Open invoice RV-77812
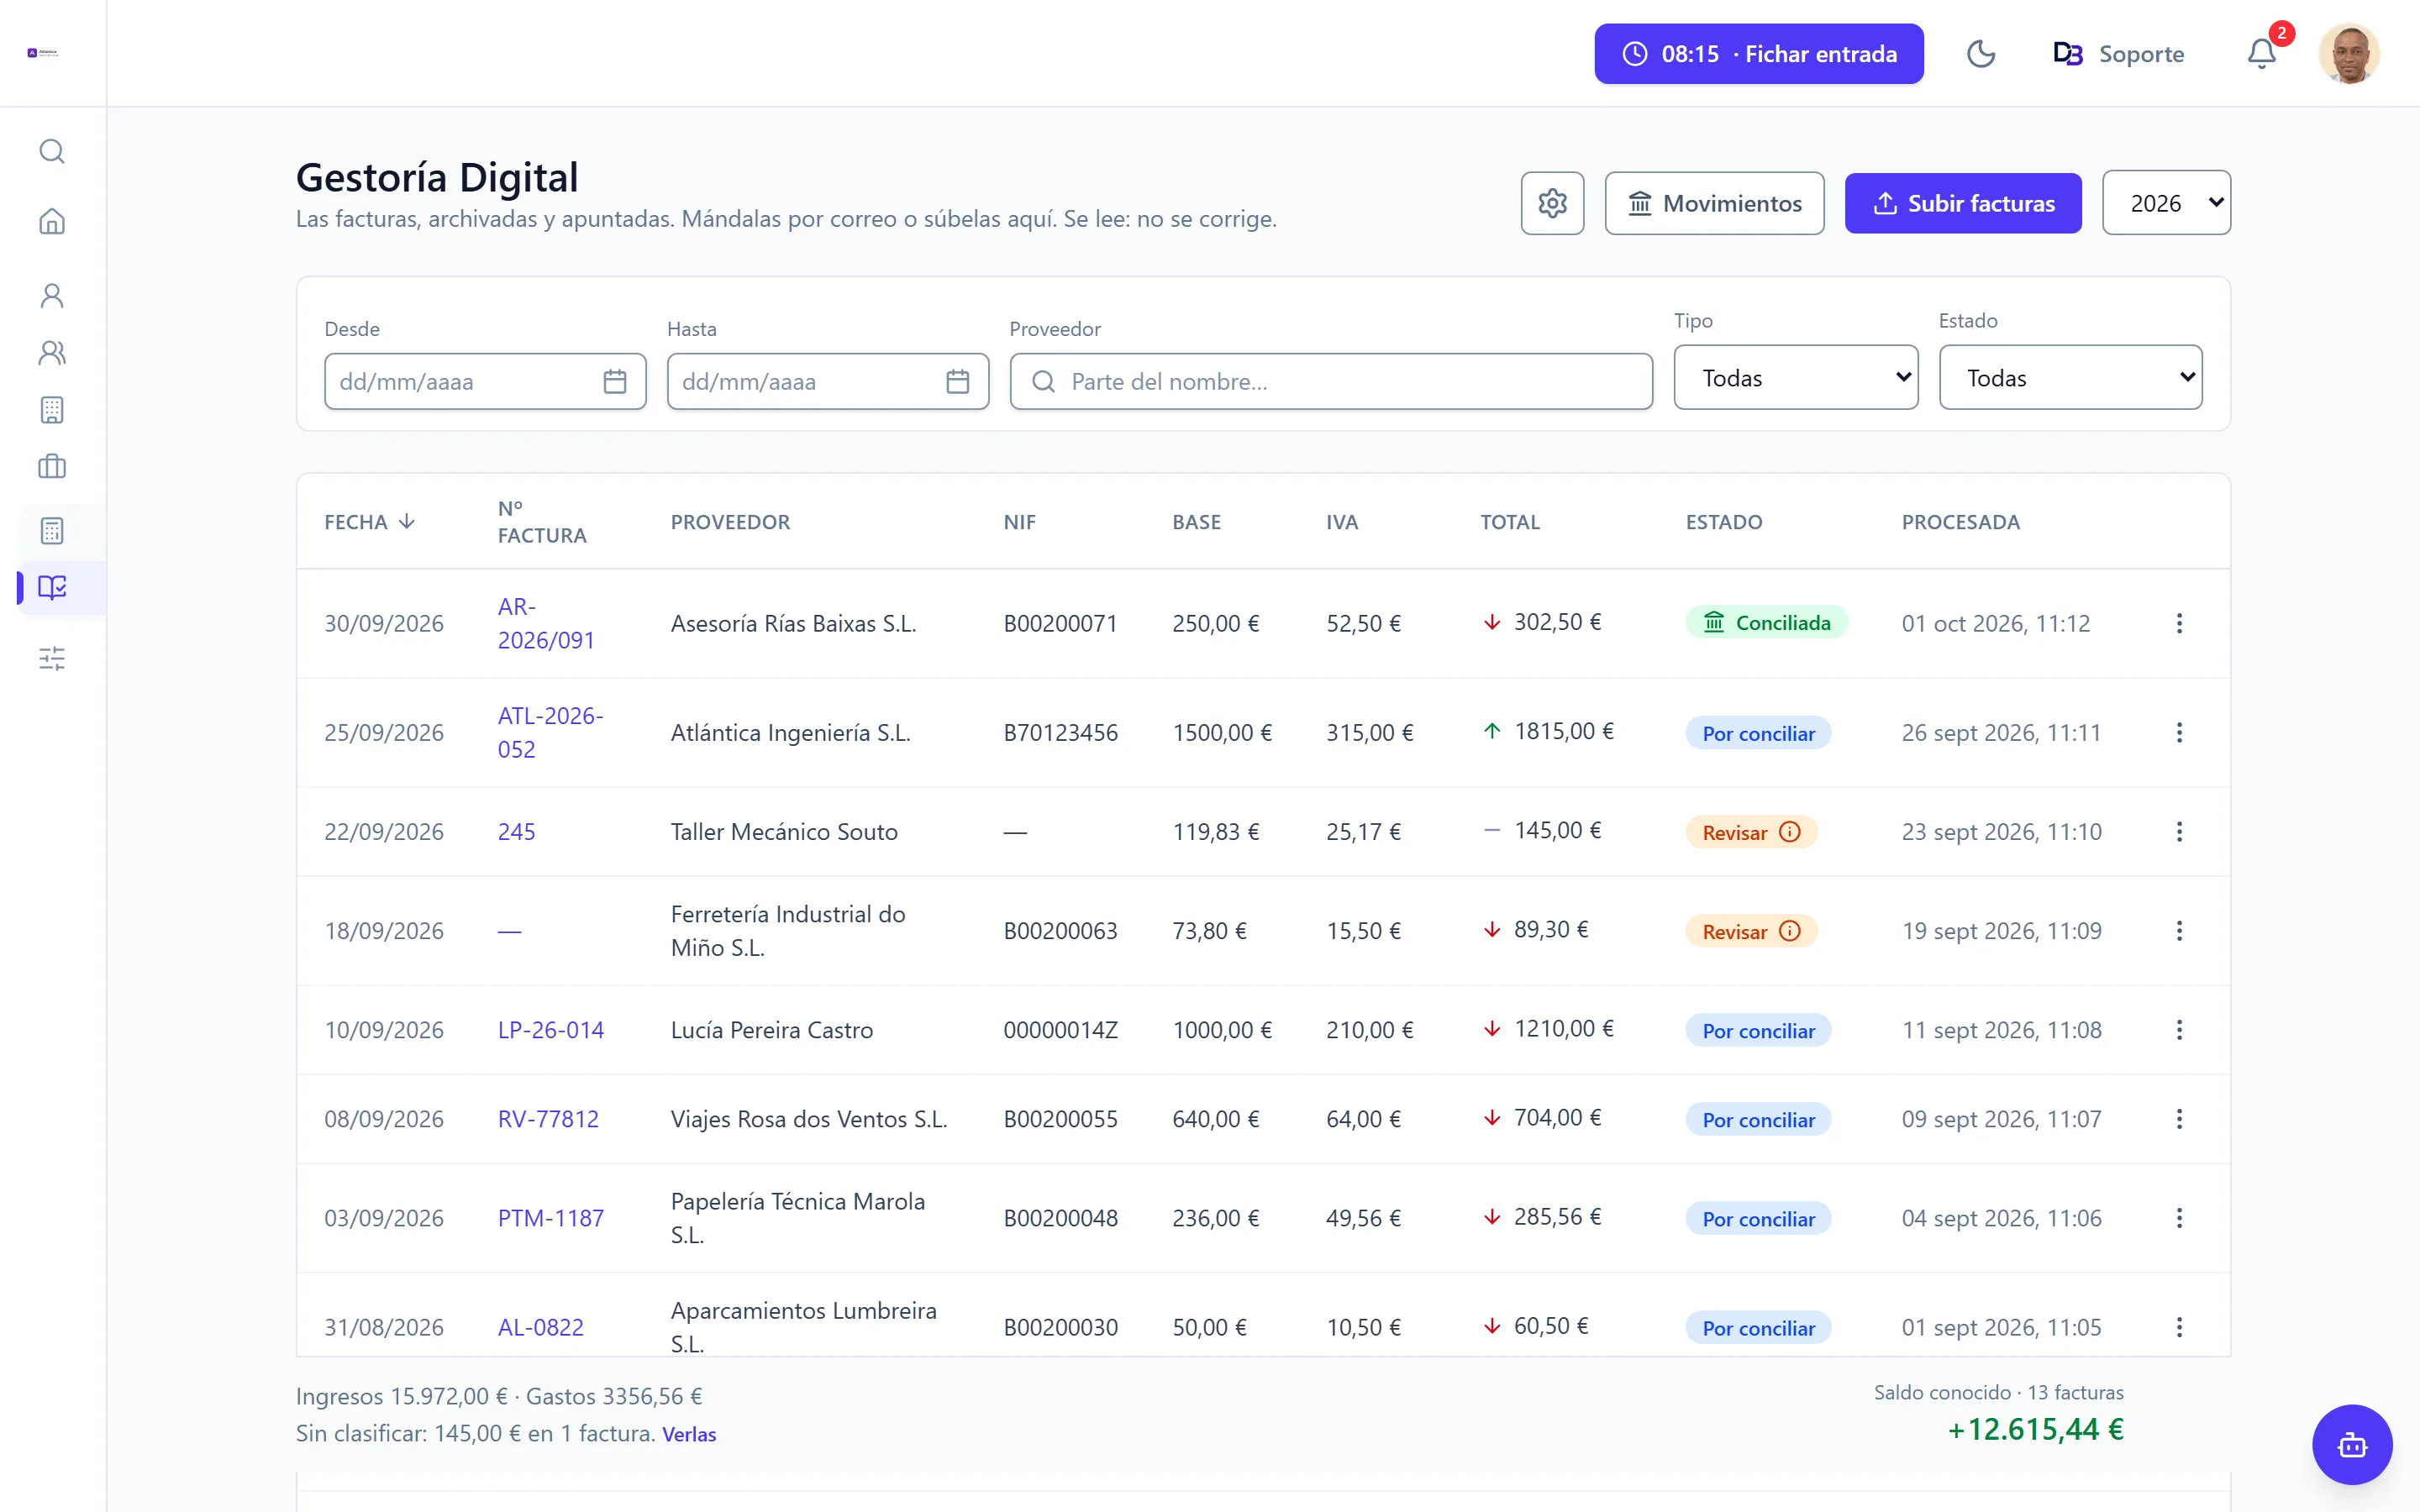Viewport: 2420px width, 1512px height. pos(548,1119)
